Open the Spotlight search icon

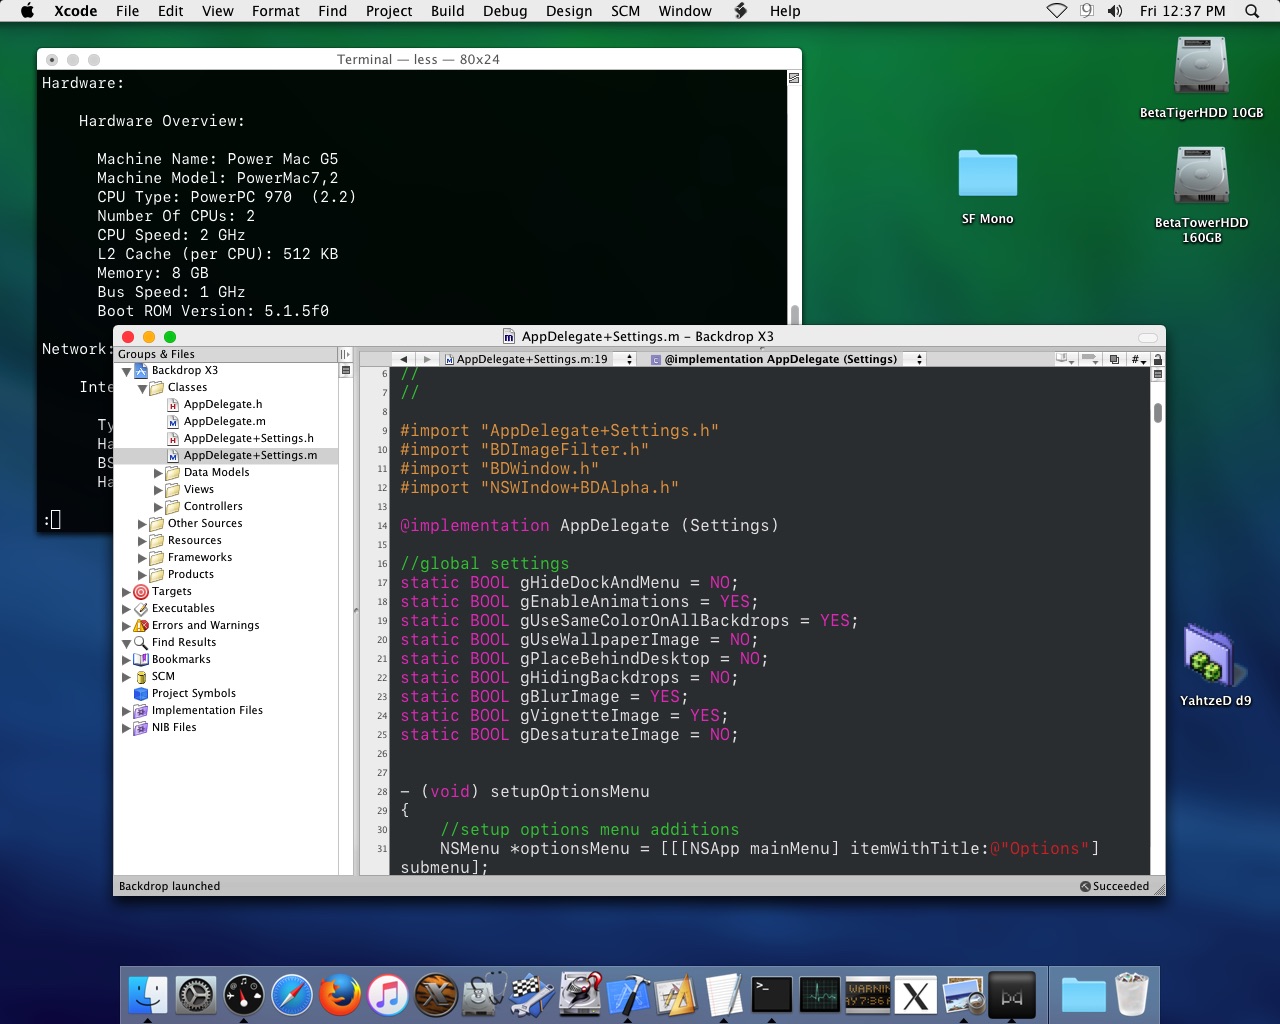pyautogui.click(x=1252, y=11)
